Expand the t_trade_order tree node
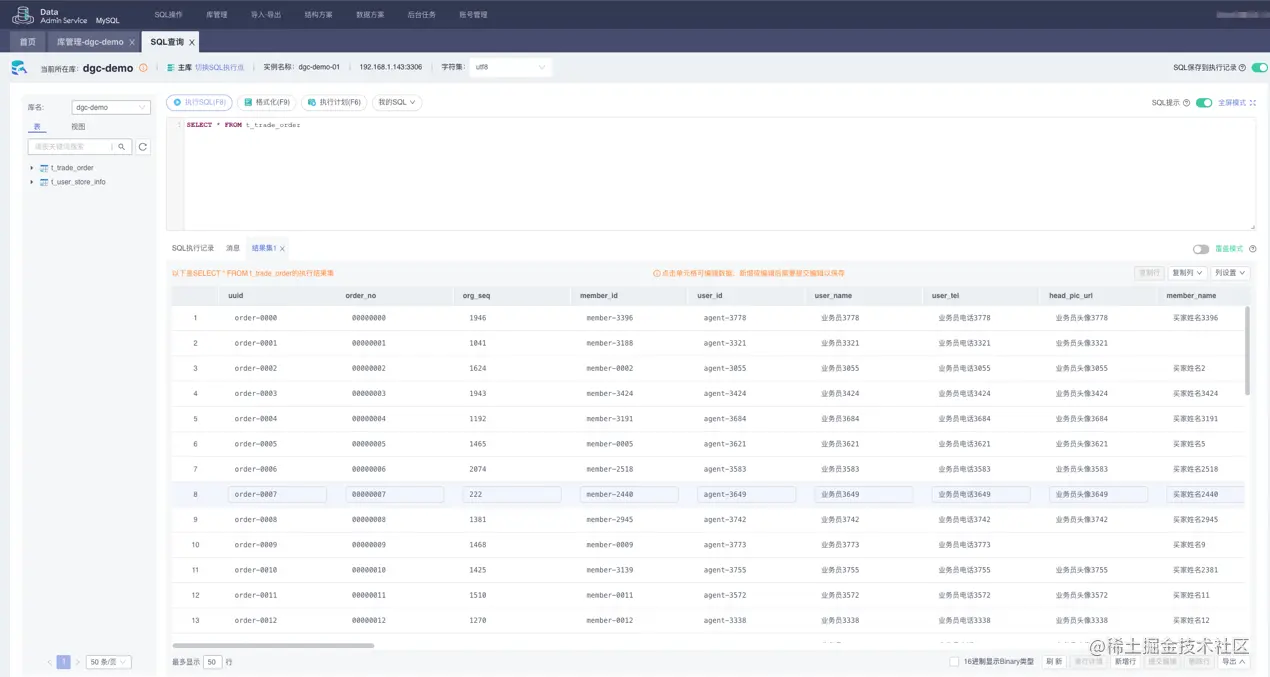Image resolution: width=1270 pixels, height=677 pixels. click(x=32, y=168)
